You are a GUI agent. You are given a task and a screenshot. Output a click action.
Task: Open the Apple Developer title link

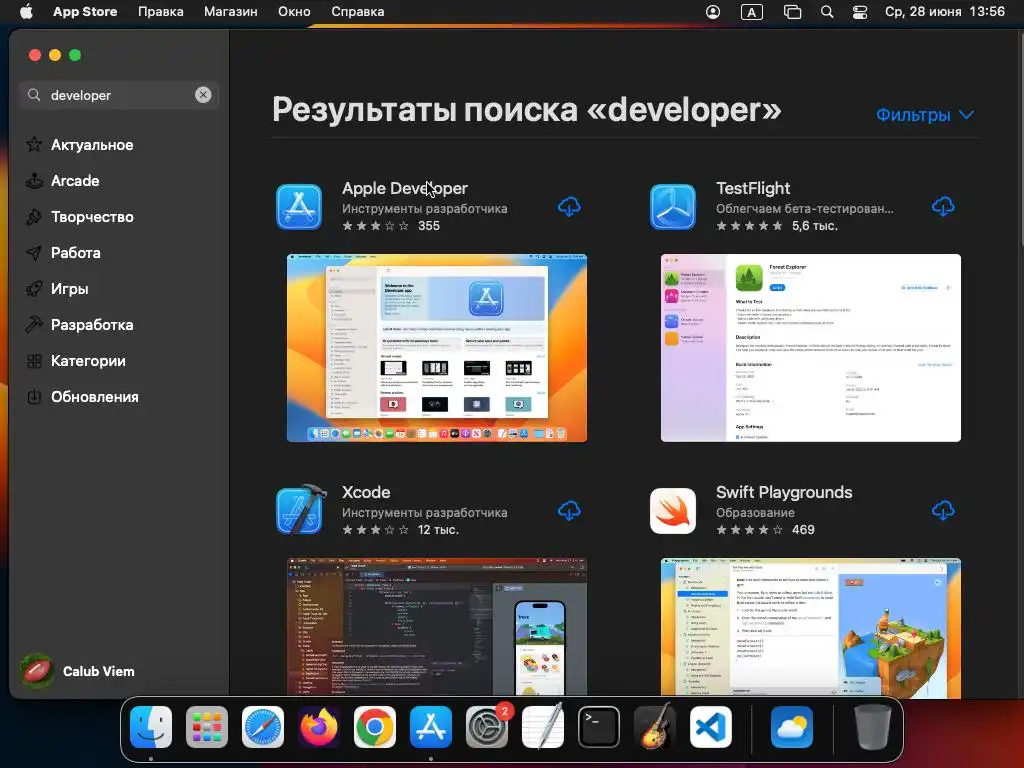[x=405, y=188]
